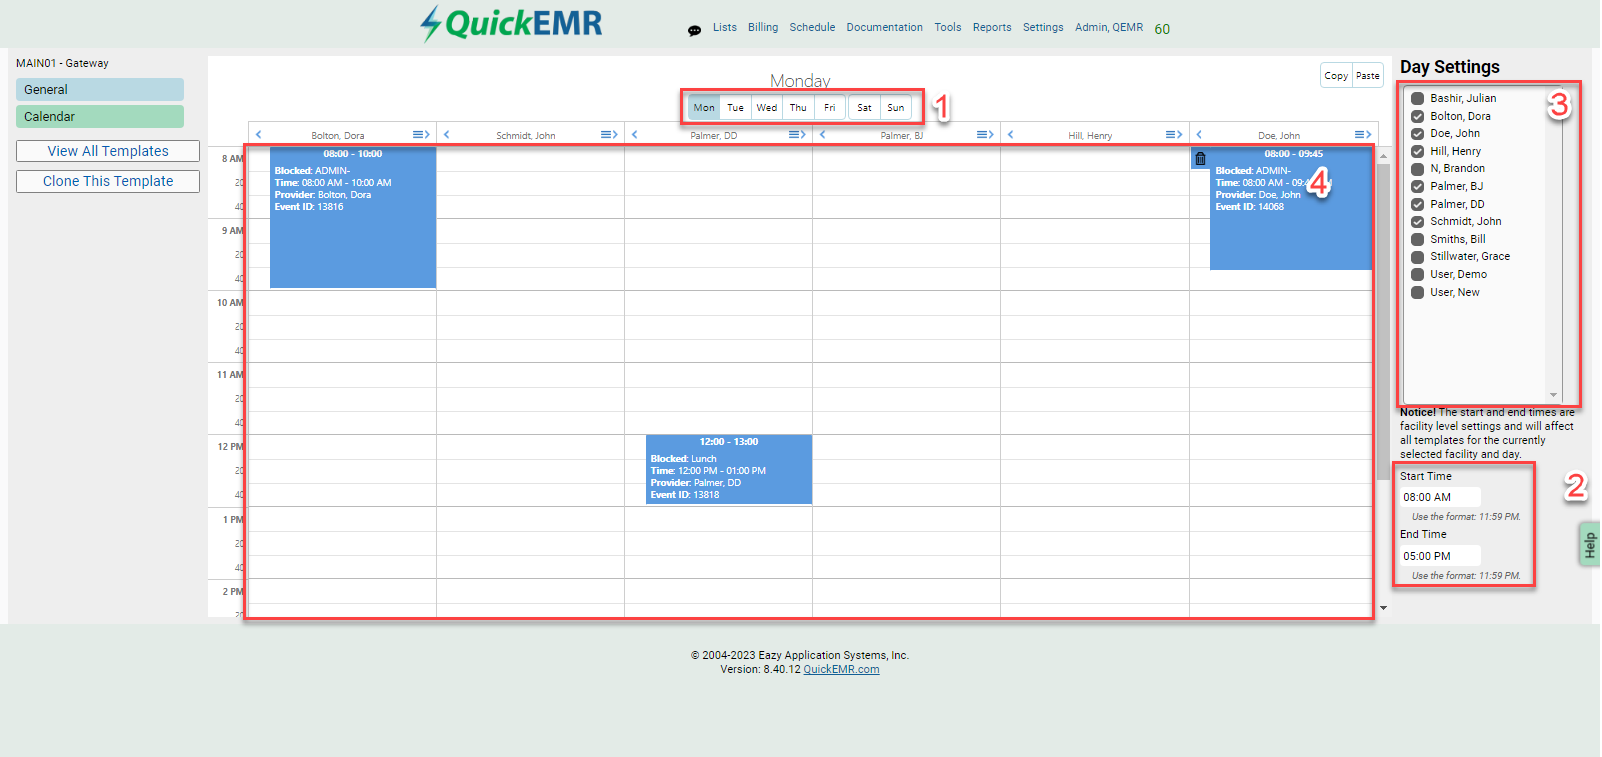Image resolution: width=1602 pixels, height=757 pixels.
Task: Open the Documentation menu
Action: (x=885, y=27)
